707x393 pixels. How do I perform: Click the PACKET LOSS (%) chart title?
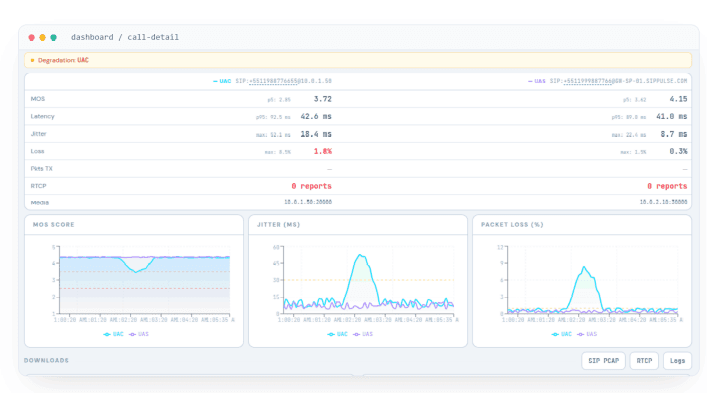pyautogui.click(x=512, y=224)
